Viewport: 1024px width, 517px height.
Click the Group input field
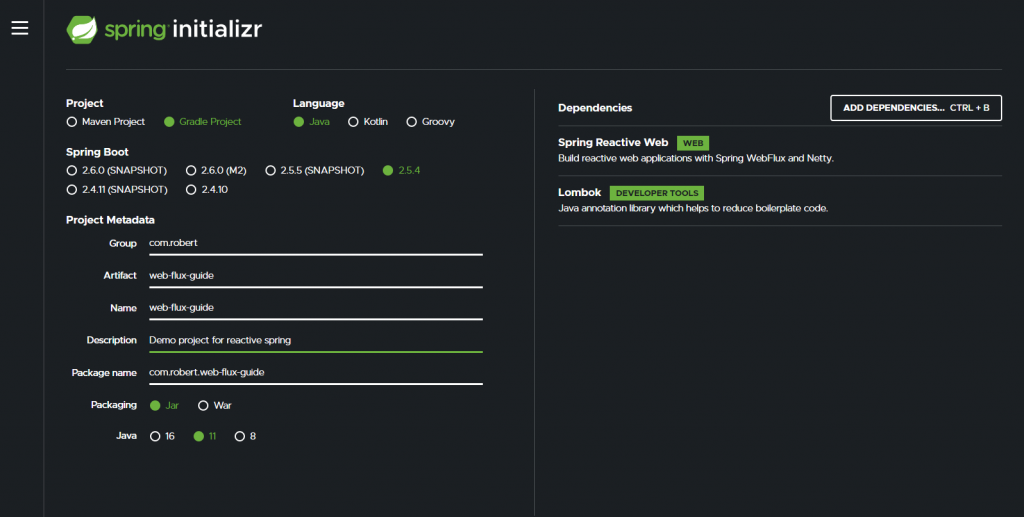[x=315, y=243]
